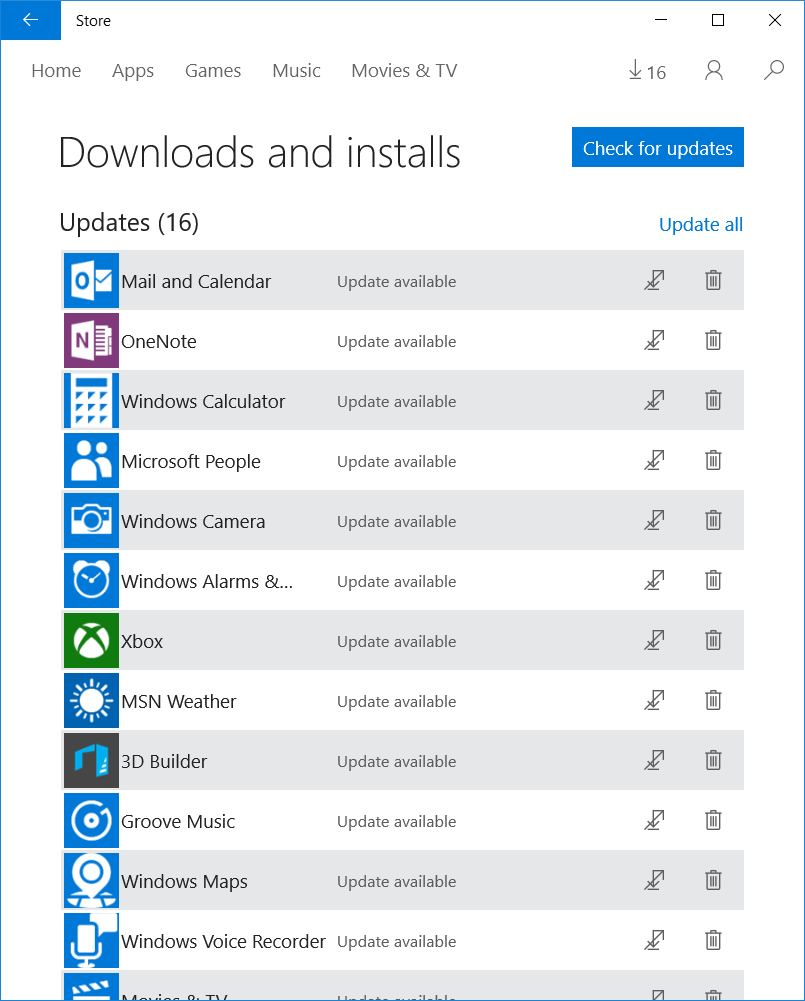This screenshot has width=805, height=1001.
Task: Select the MSN Weather name text
Action: [x=179, y=702]
